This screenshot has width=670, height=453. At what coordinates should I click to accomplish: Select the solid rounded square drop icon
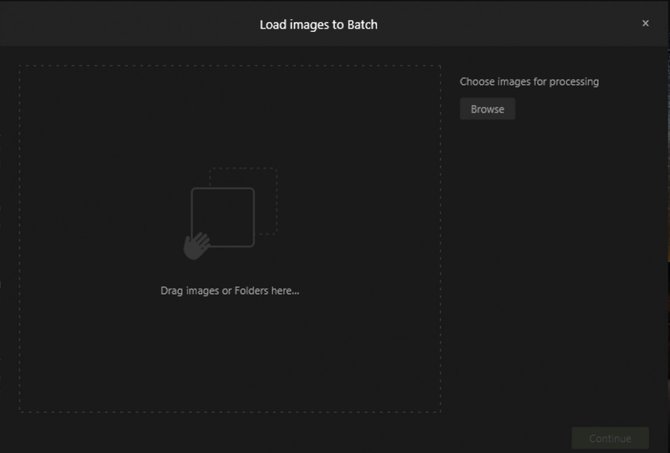[x=223, y=217]
